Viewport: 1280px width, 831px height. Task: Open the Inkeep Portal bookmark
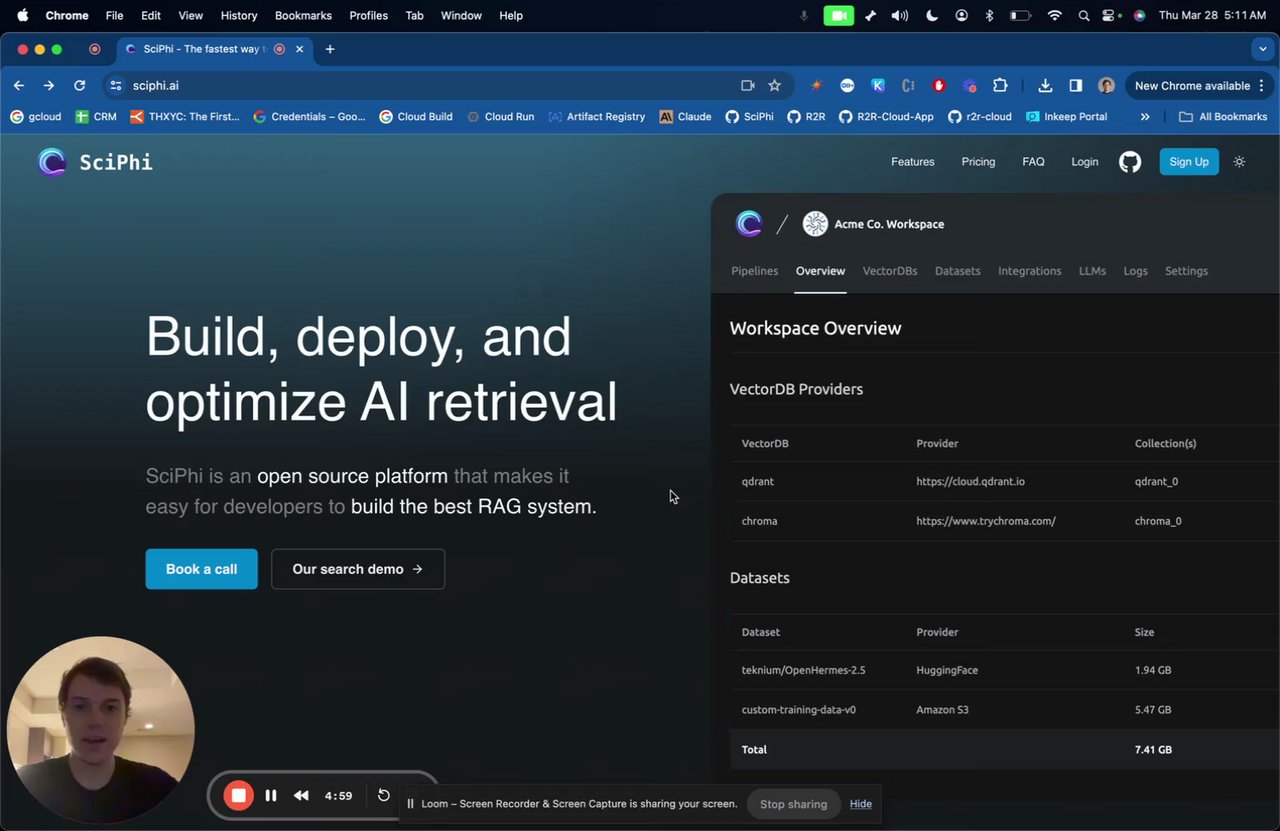[x=1067, y=117]
